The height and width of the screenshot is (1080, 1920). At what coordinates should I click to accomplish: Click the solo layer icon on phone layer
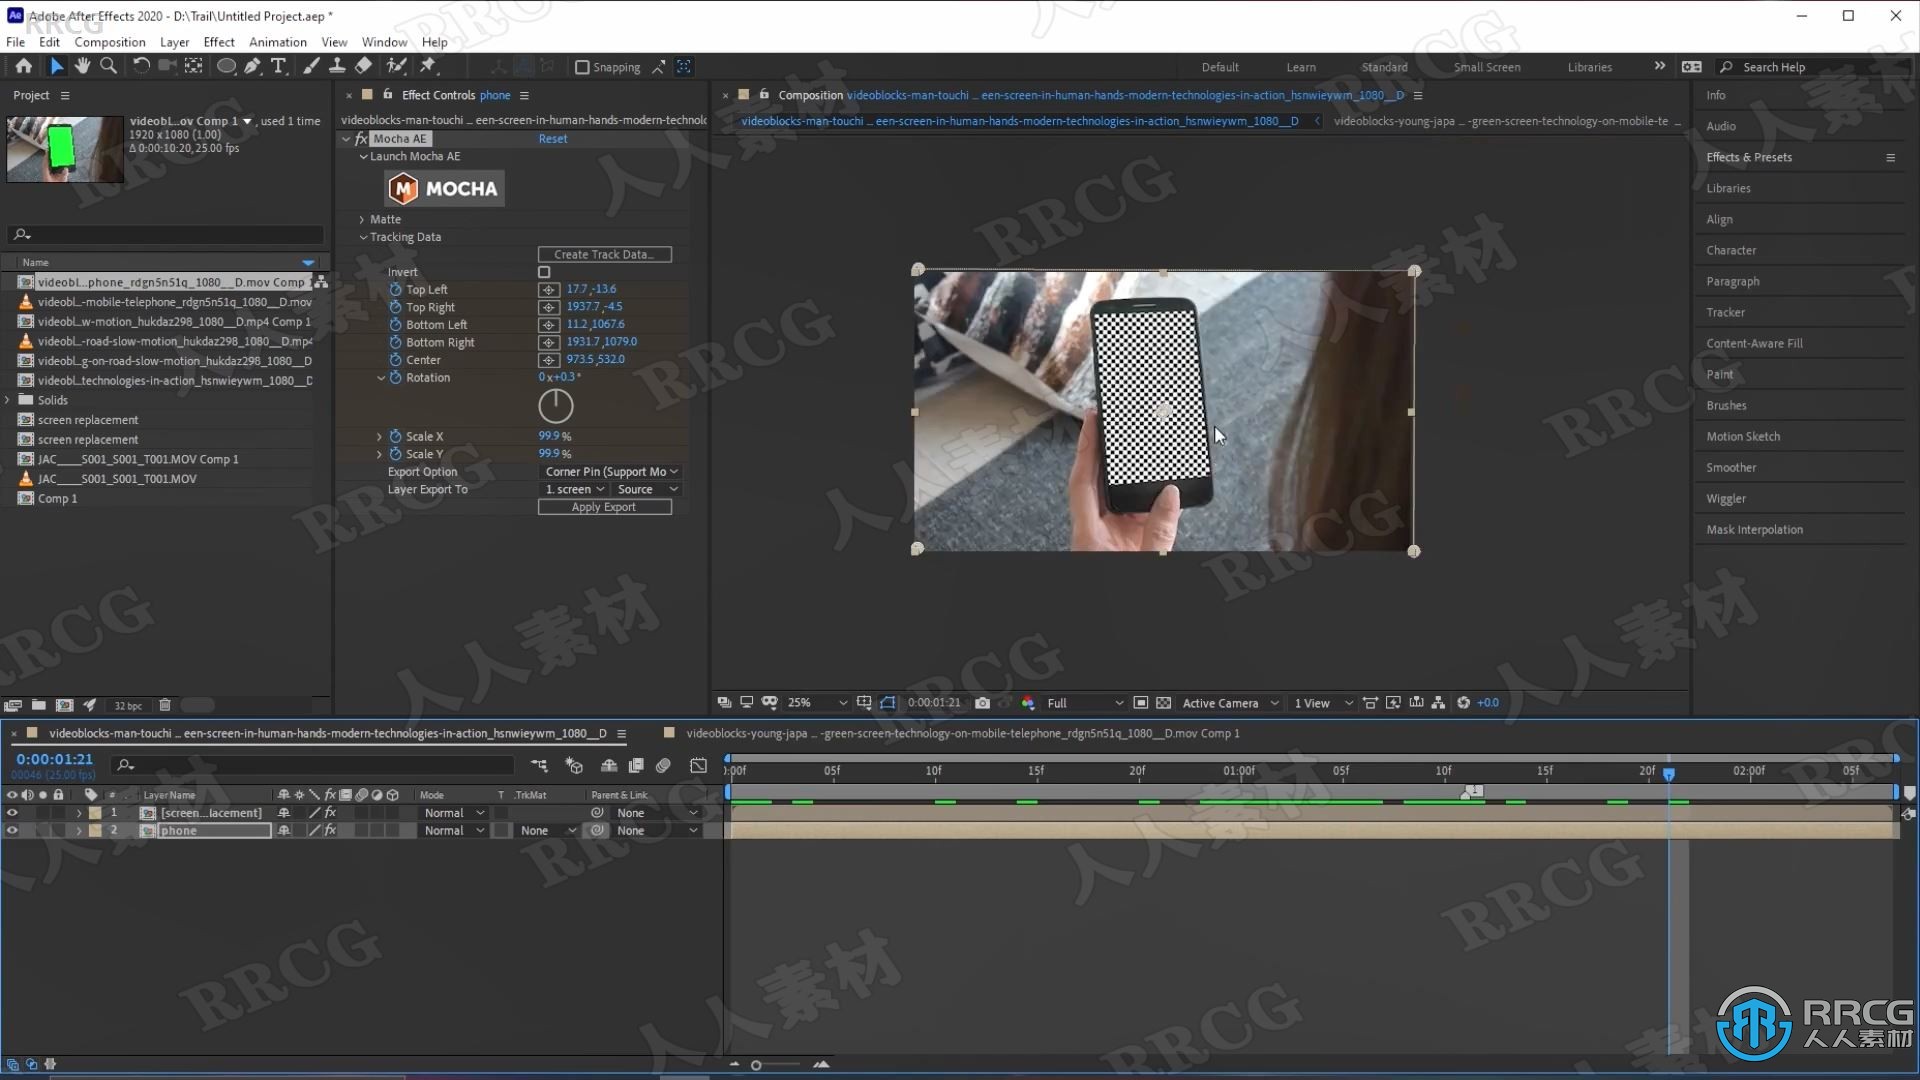coord(41,829)
